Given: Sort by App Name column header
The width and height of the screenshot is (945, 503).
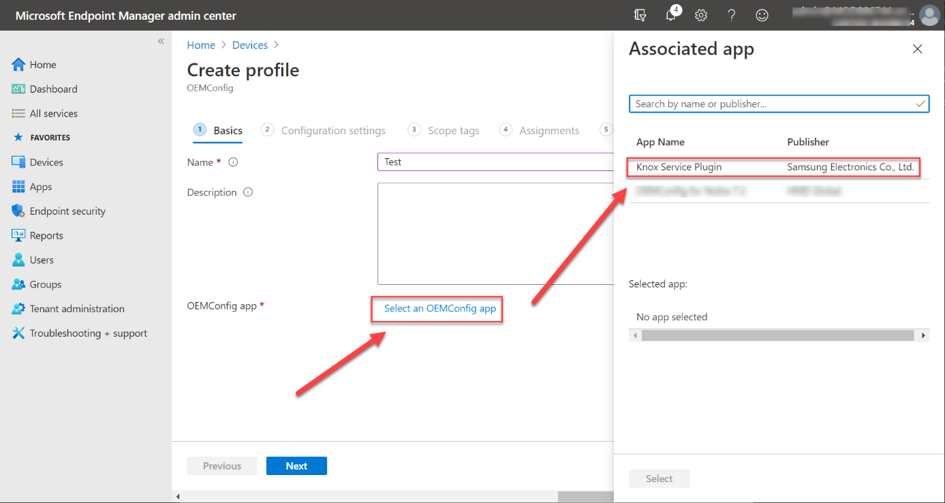Looking at the screenshot, I should [x=660, y=142].
